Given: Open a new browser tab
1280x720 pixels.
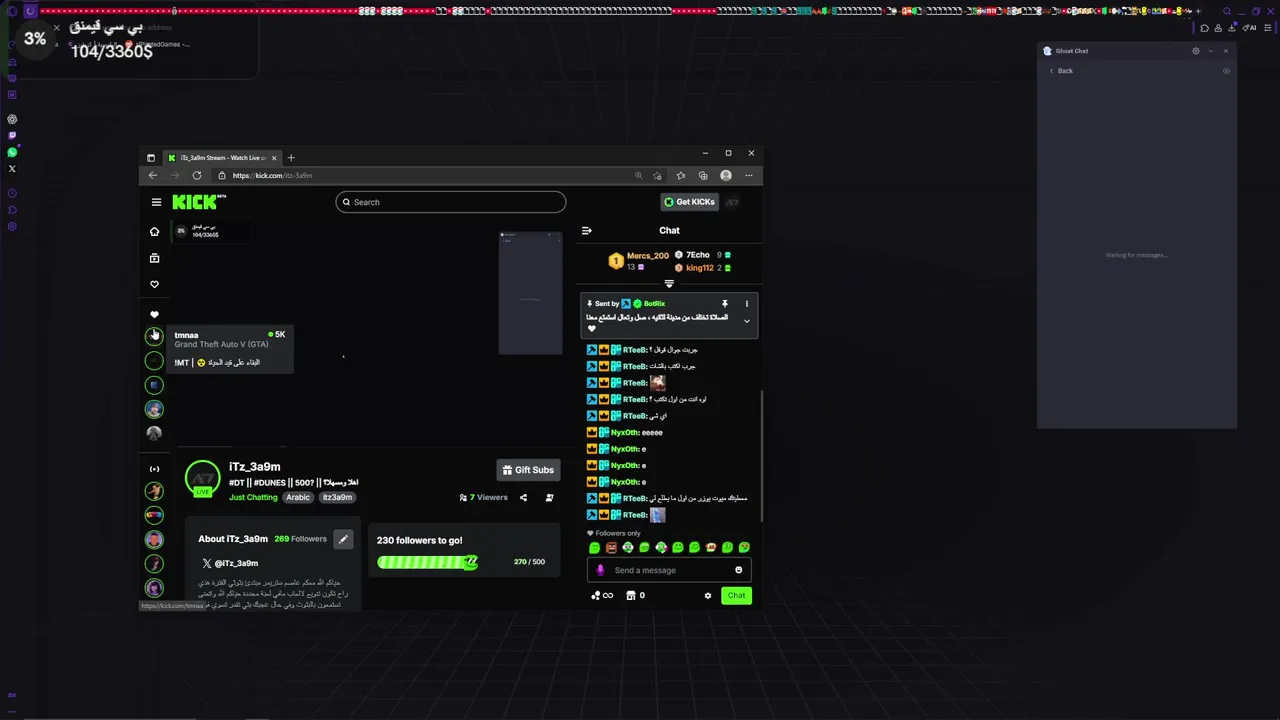Looking at the screenshot, I should click(x=291, y=157).
